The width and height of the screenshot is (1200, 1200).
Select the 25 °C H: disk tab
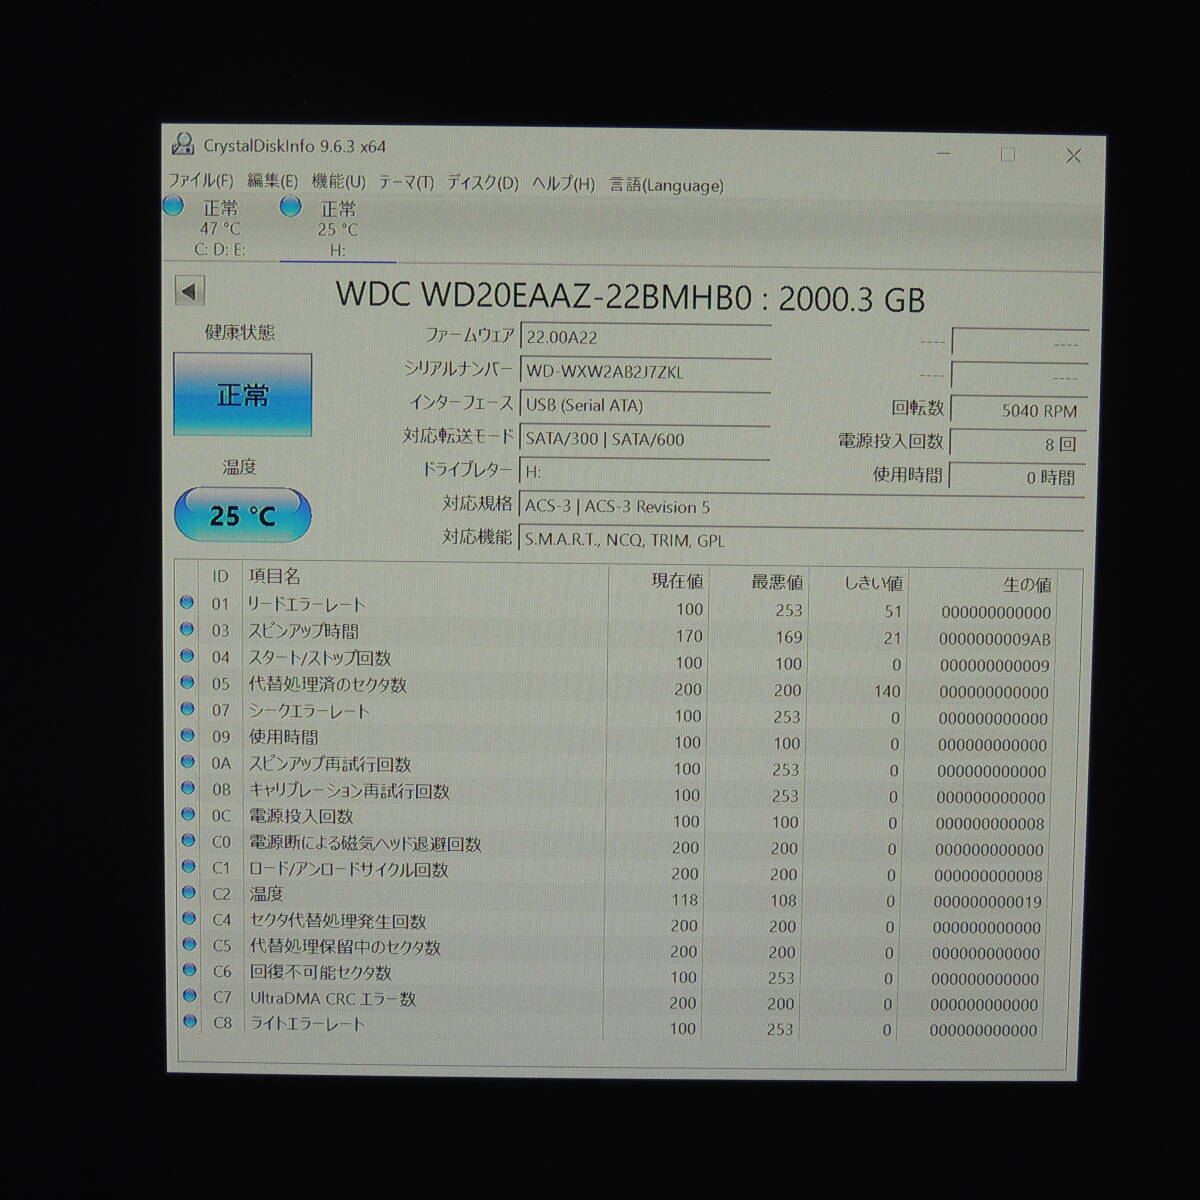[338, 229]
